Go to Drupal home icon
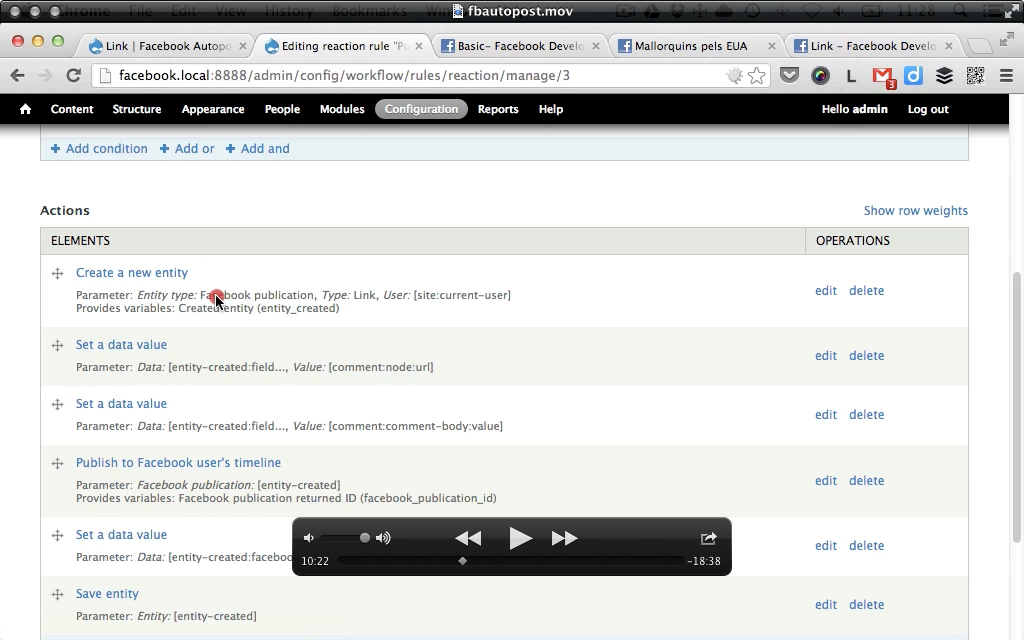Image resolution: width=1024 pixels, height=640 pixels. click(x=25, y=109)
